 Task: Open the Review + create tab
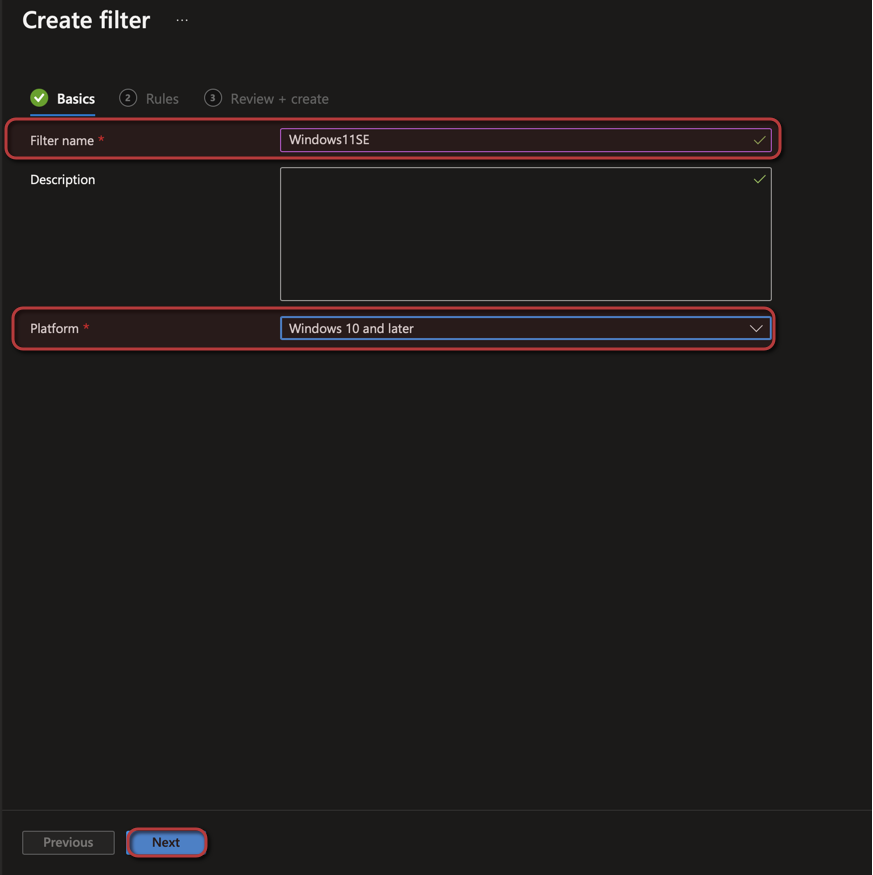(279, 99)
